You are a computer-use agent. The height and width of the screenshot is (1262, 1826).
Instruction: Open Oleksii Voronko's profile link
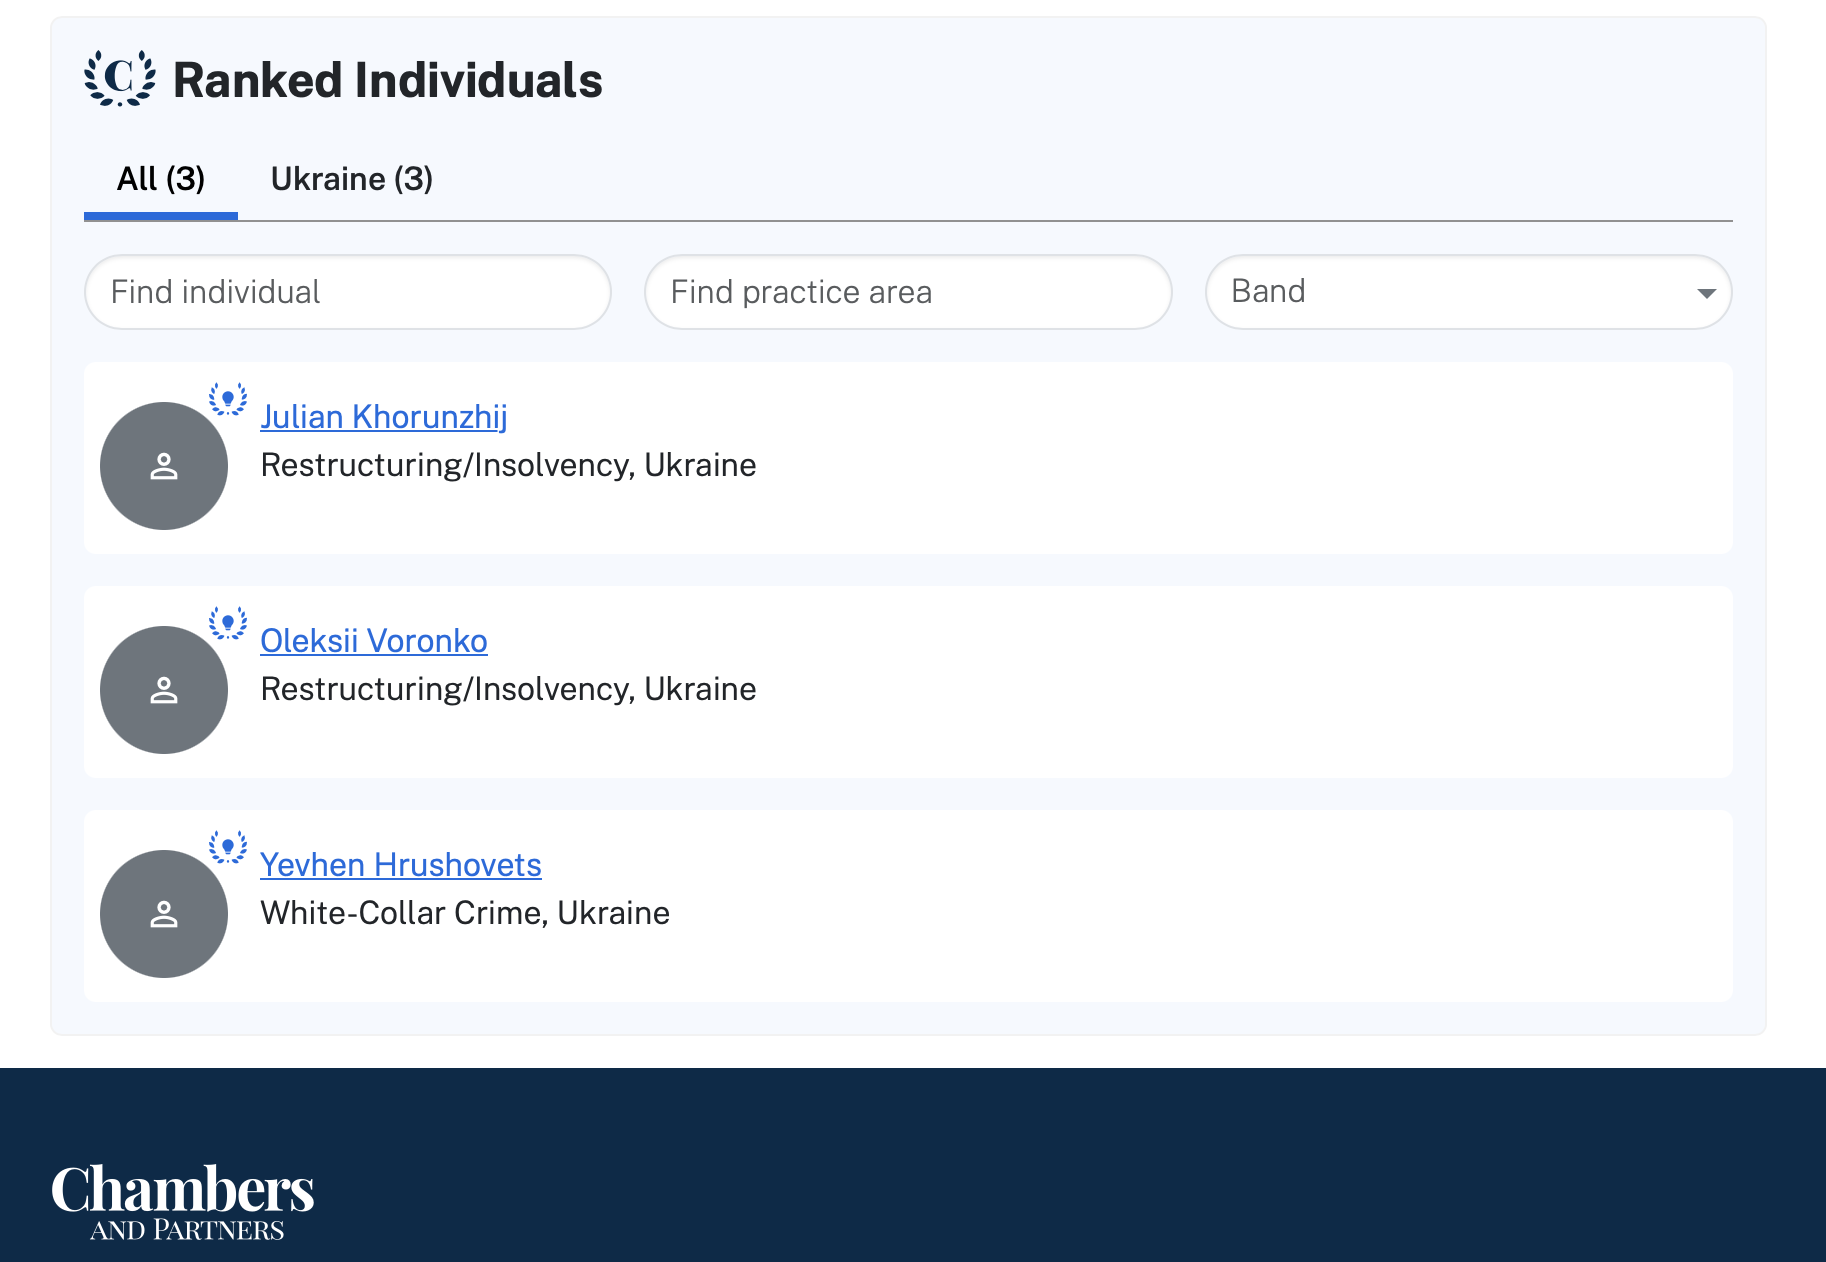pos(373,641)
